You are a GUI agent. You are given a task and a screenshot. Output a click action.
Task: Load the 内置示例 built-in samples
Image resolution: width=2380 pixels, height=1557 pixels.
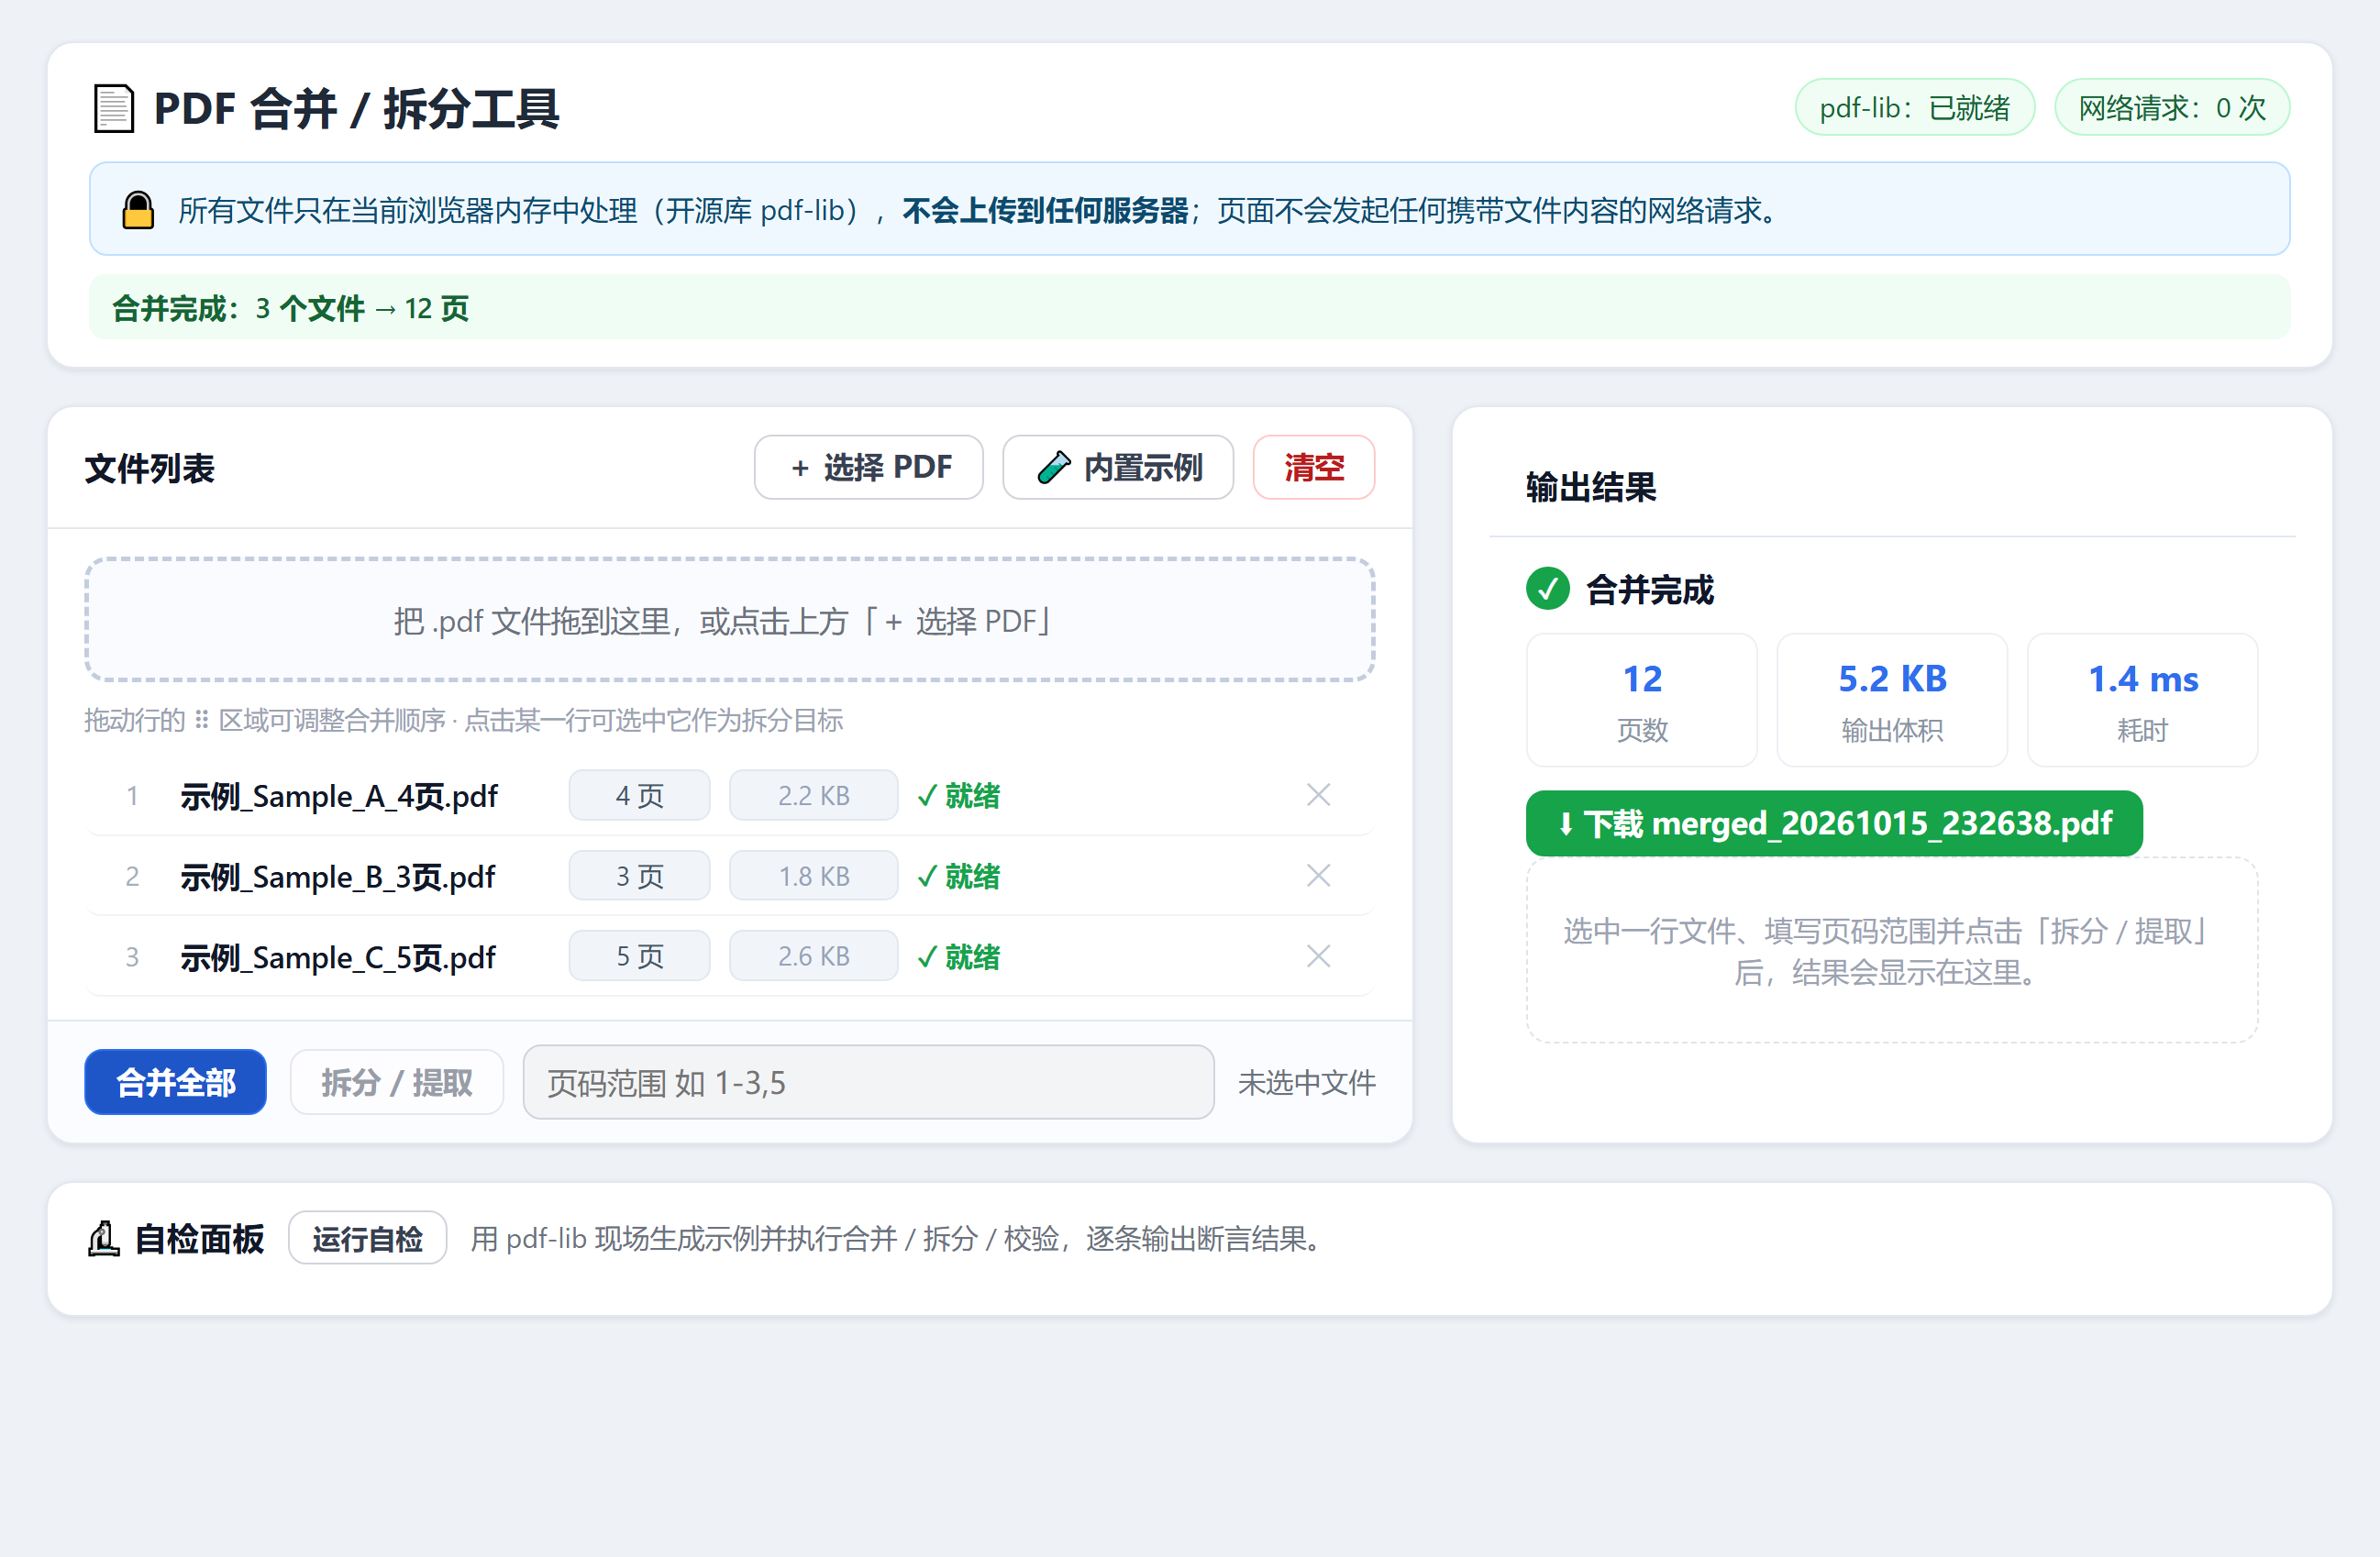click(x=1117, y=467)
